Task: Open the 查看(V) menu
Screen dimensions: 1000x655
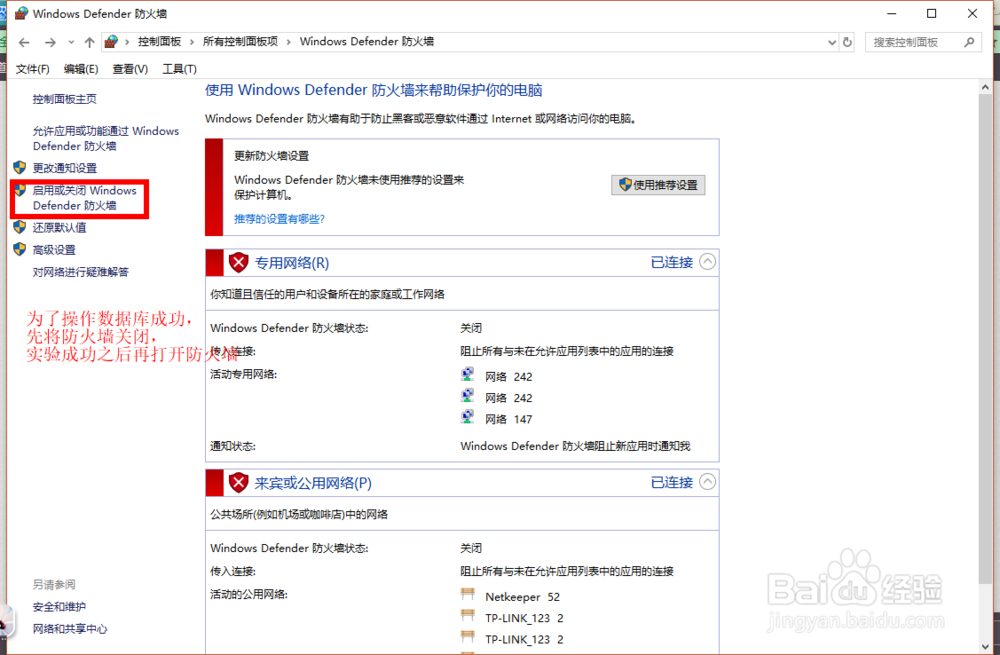Action: (130, 69)
